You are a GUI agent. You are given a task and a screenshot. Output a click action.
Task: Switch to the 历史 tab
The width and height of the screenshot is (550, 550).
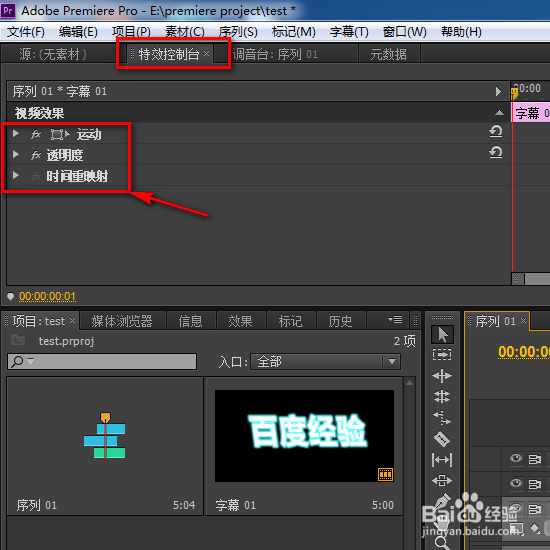click(340, 321)
